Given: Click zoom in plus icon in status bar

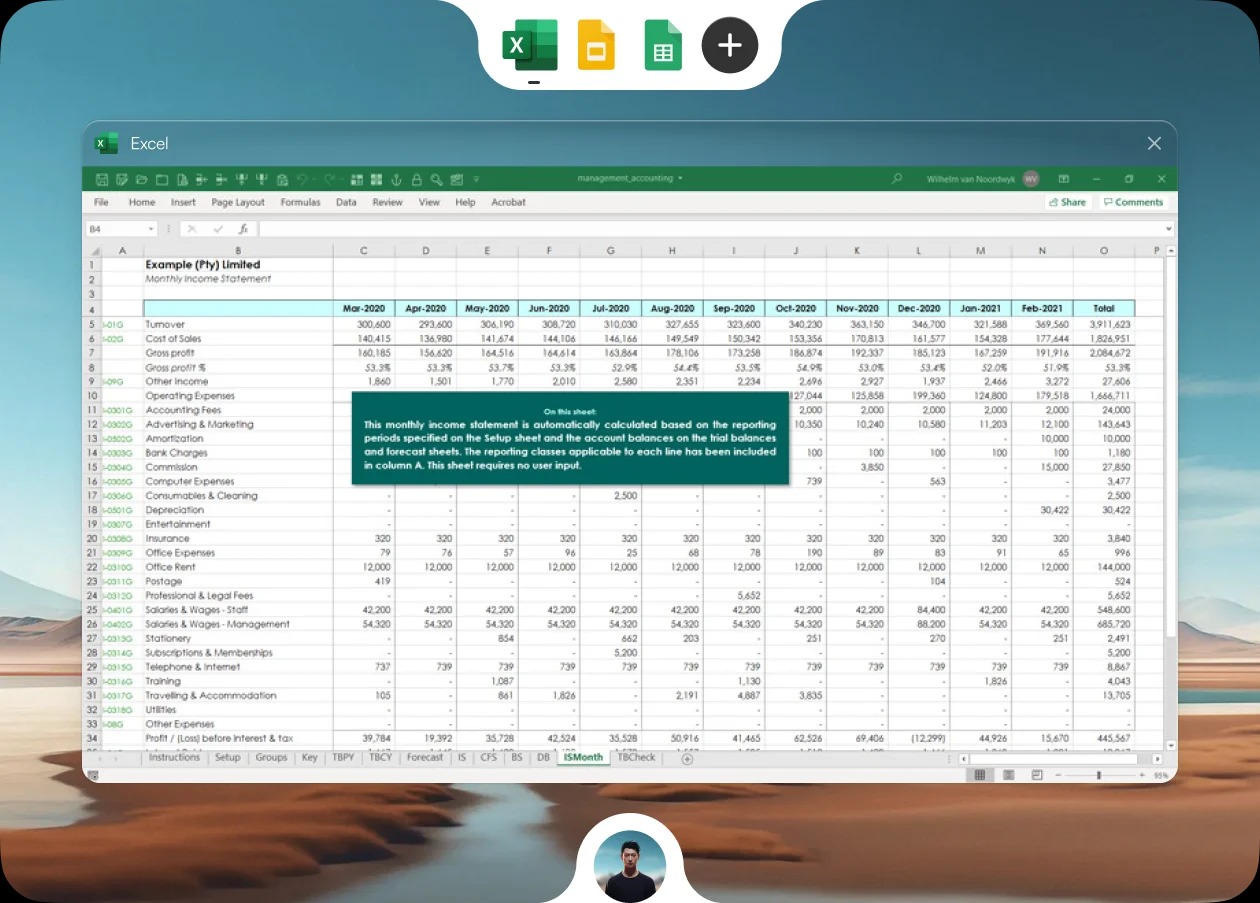Looking at the screenshot, I should coord(1142,775).
